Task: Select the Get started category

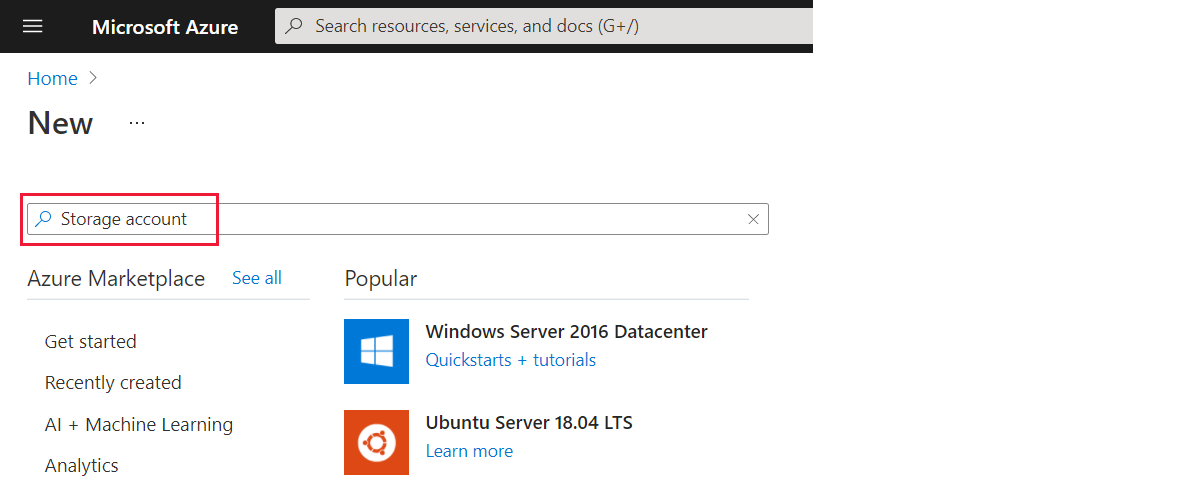Action: [x=91, y=341]
